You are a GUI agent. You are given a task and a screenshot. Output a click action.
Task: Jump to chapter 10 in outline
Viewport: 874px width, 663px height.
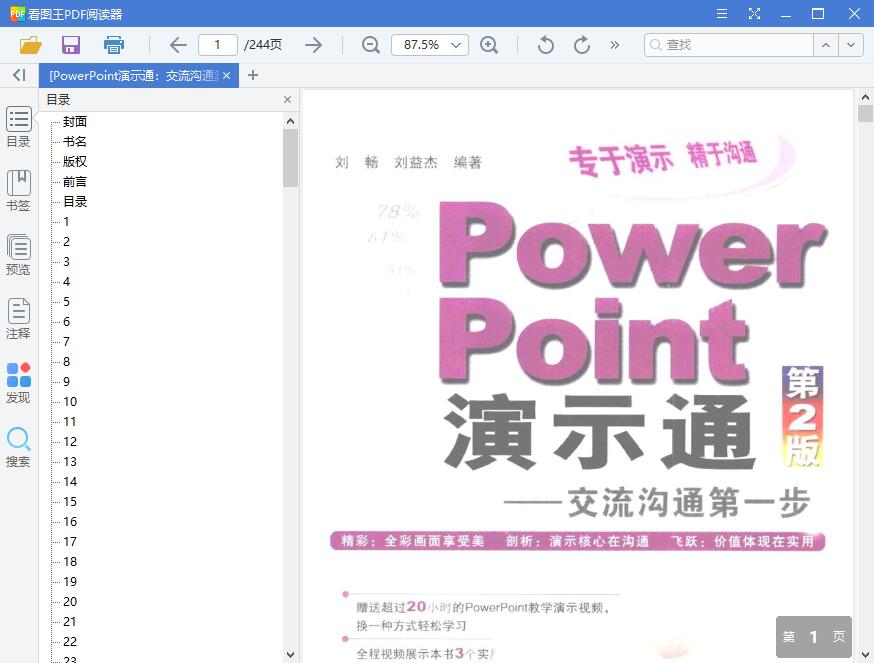click(70, 401)
